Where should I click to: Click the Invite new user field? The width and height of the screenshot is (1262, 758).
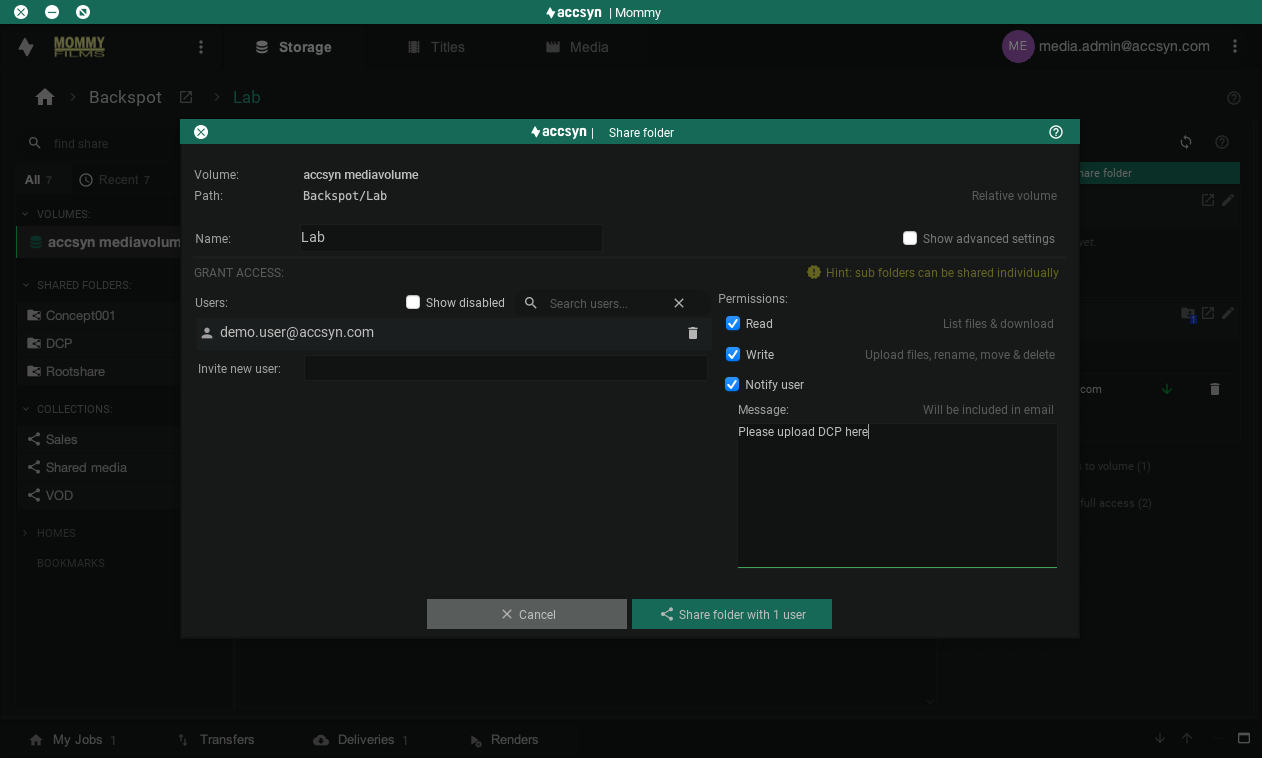click(x=505, y=368)
